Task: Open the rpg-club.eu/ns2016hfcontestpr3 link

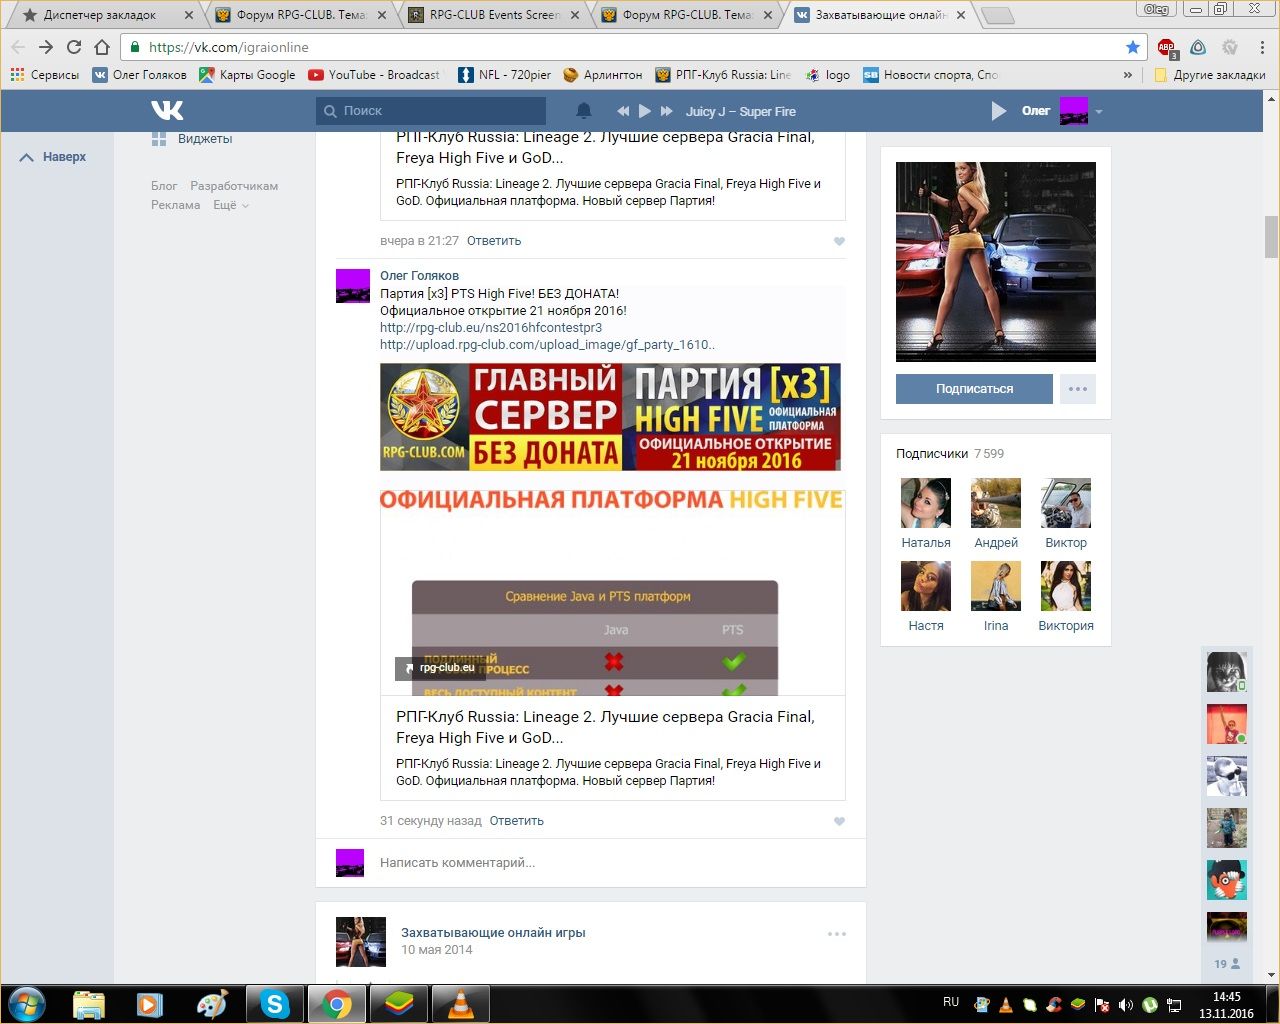Action: click(x=491, y=327)
